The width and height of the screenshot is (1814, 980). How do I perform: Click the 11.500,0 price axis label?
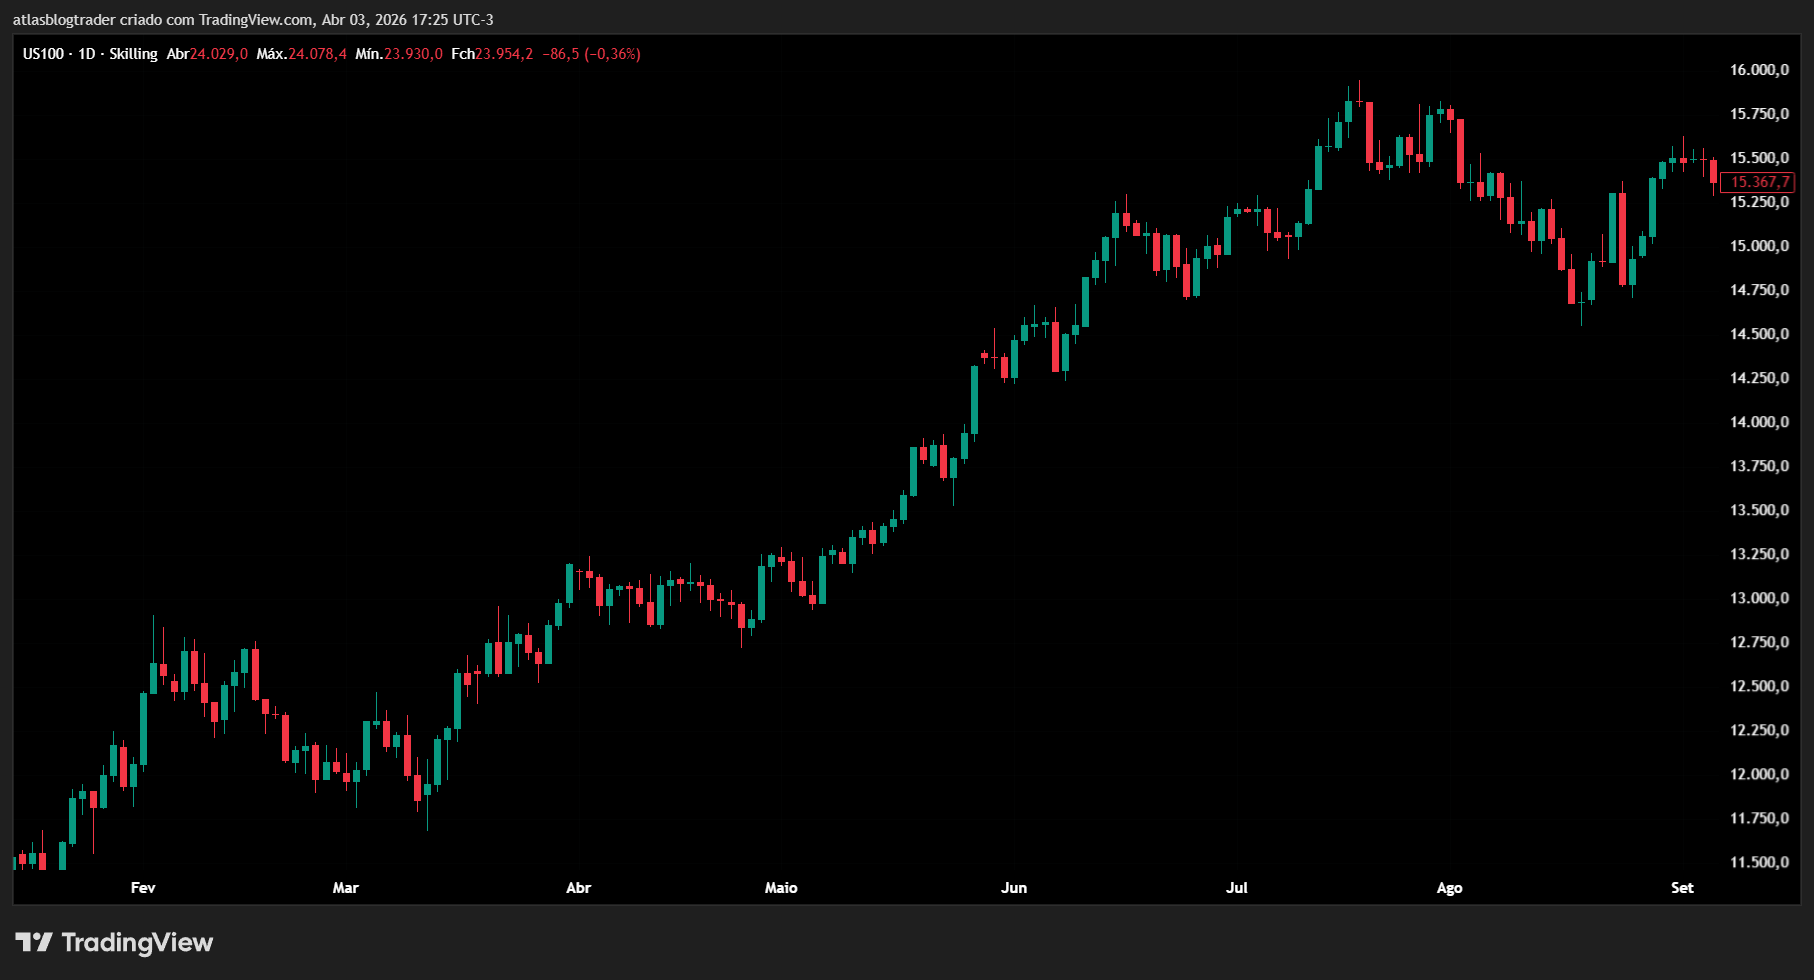pyautogui.click(x=1759, y=862)
